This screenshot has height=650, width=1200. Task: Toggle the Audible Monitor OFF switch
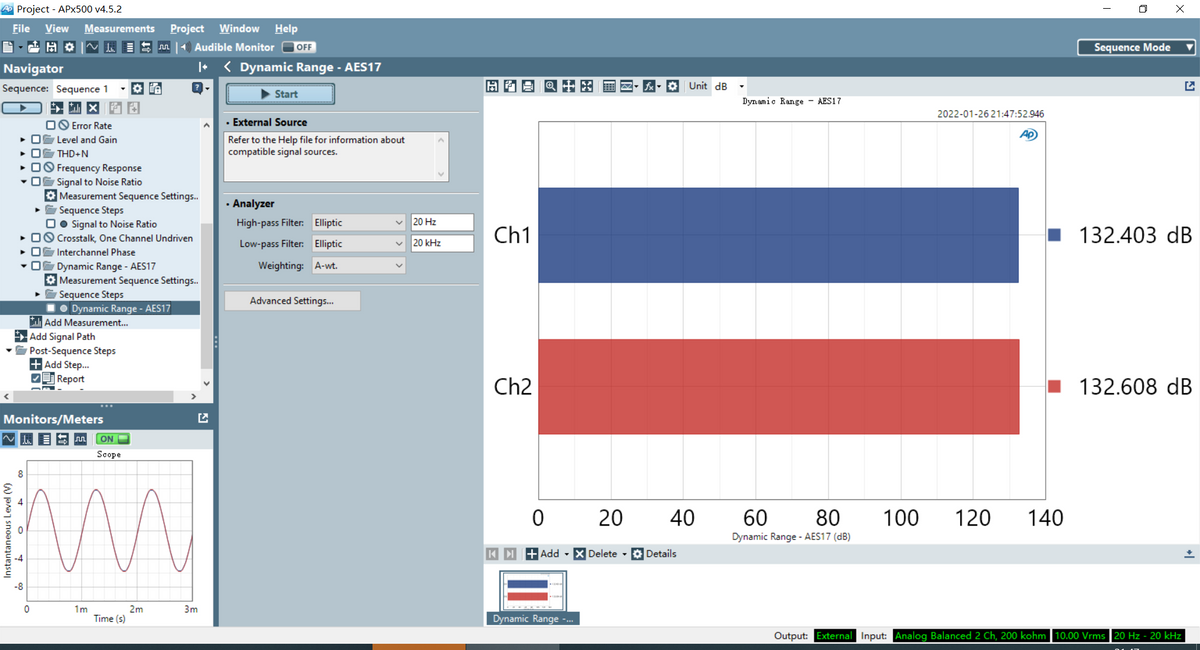[x=299, y=47]
